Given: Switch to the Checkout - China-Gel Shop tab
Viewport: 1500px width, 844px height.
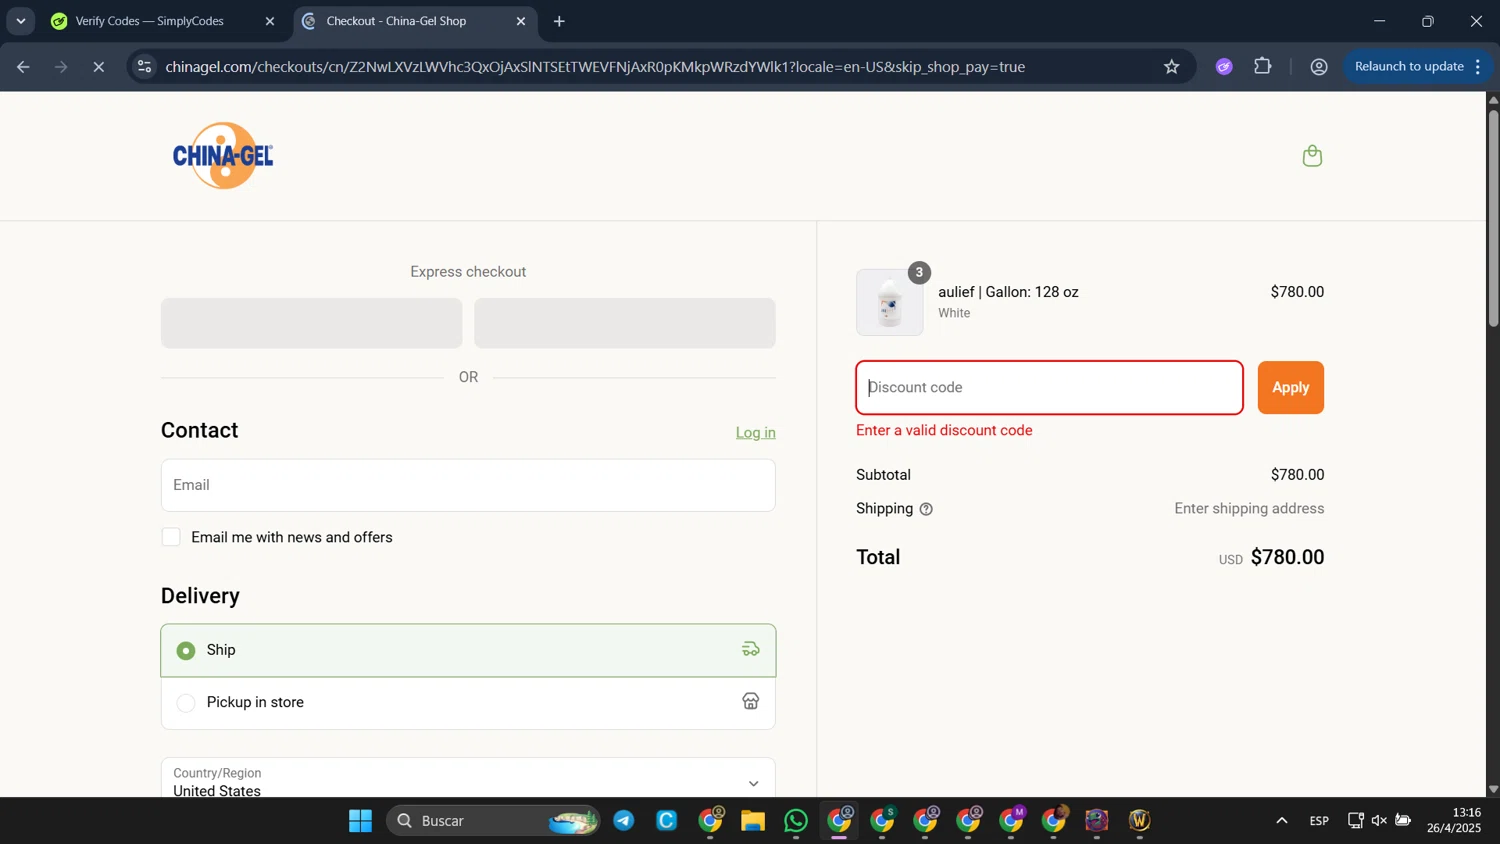Looking at the screenshot, I should pos(415,21).
